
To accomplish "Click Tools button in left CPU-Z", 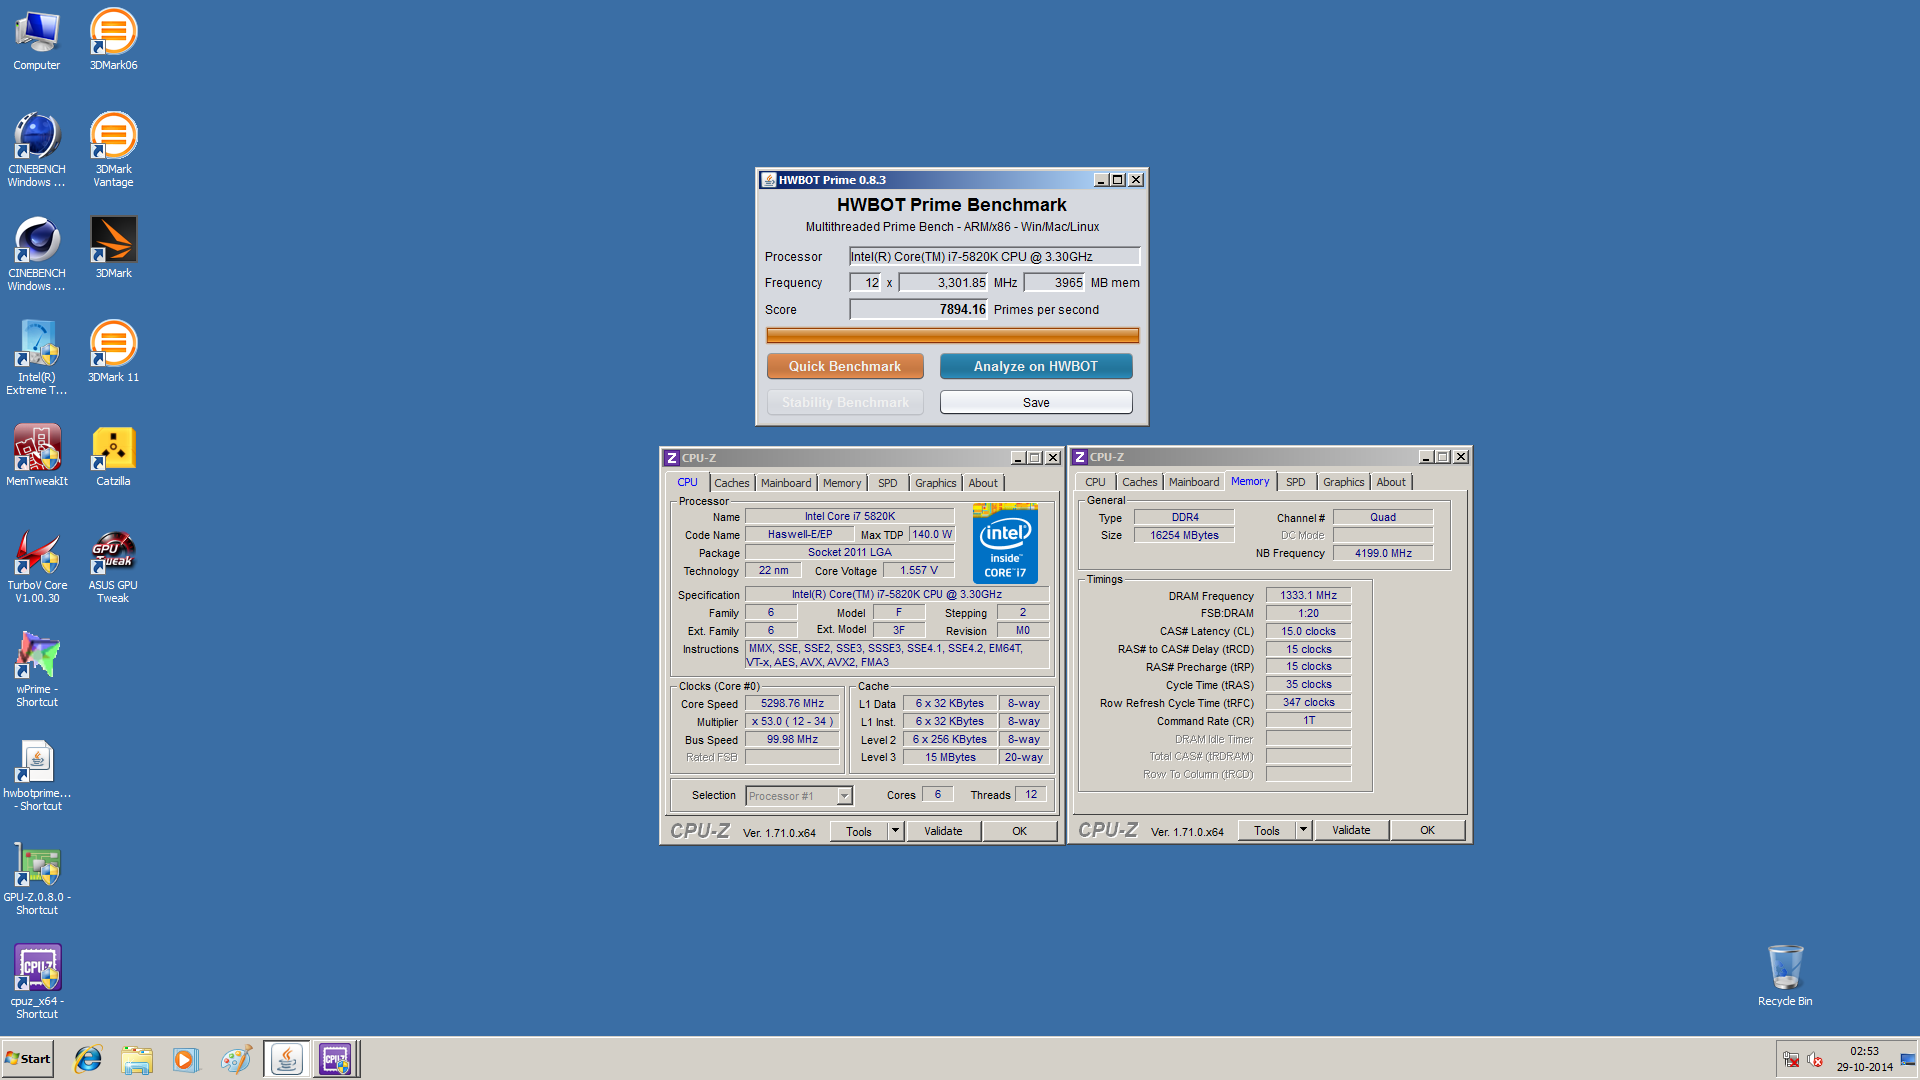I will coord(859,831).
